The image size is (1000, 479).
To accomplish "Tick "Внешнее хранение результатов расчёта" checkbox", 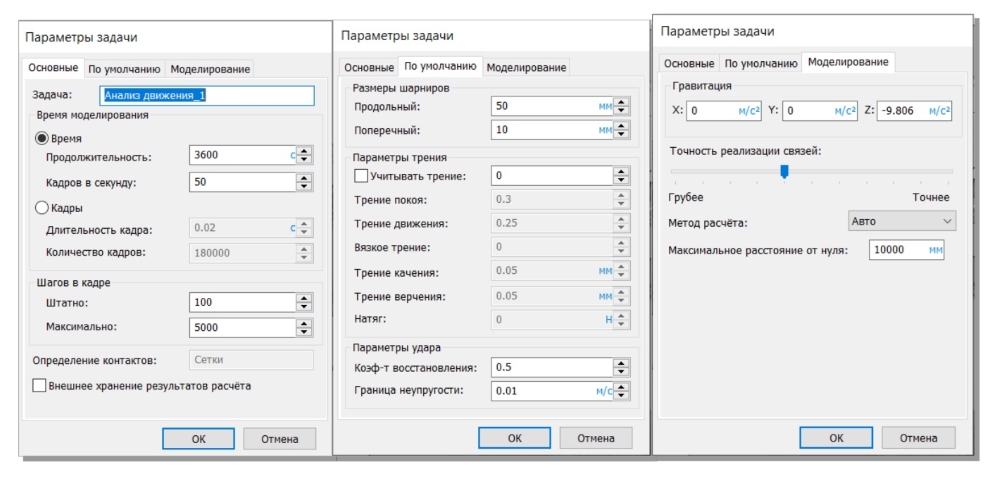I will pyautogui.click(x=40, y=385).
